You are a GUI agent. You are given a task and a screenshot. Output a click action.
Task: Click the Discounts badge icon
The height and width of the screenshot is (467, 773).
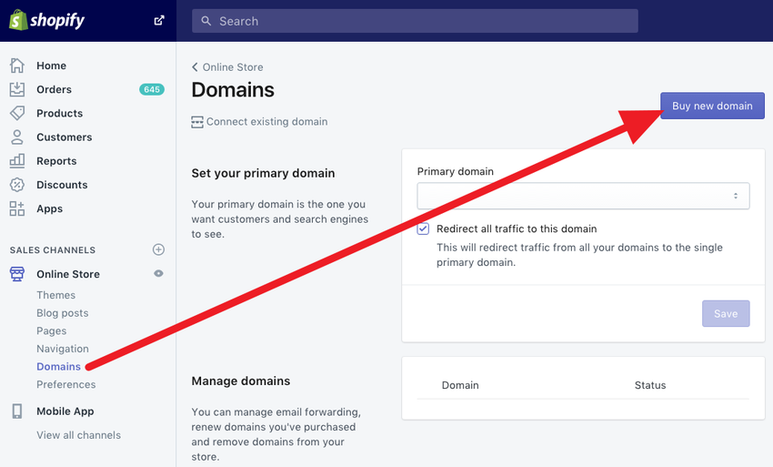point(17,185)
